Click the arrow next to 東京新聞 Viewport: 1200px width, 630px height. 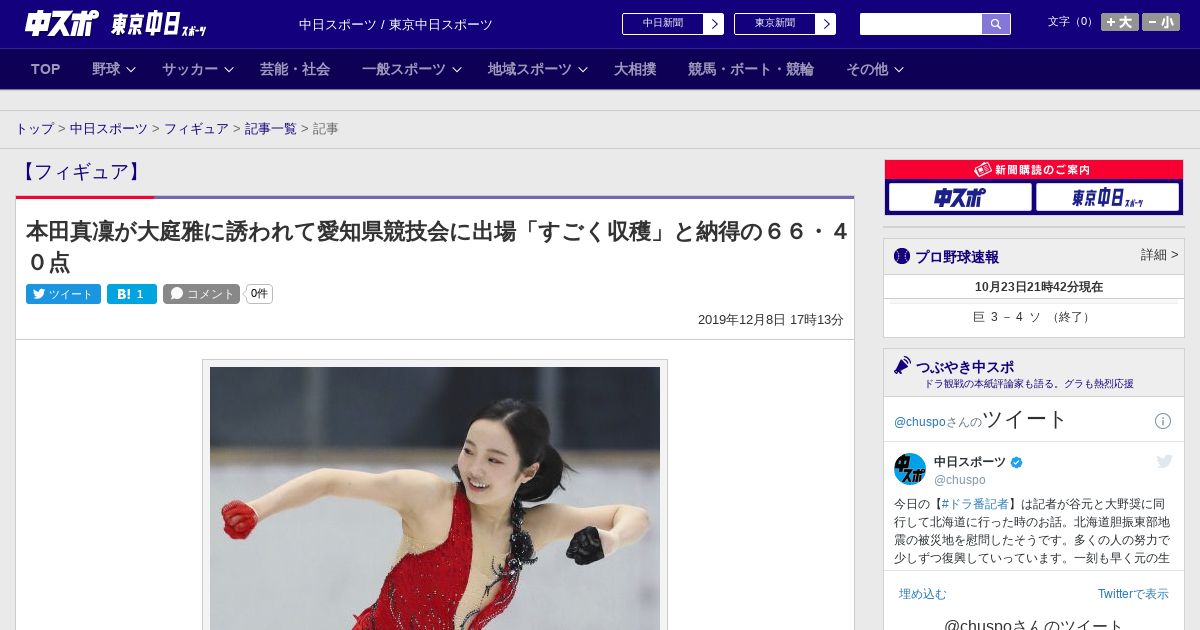tap(826, 24)
